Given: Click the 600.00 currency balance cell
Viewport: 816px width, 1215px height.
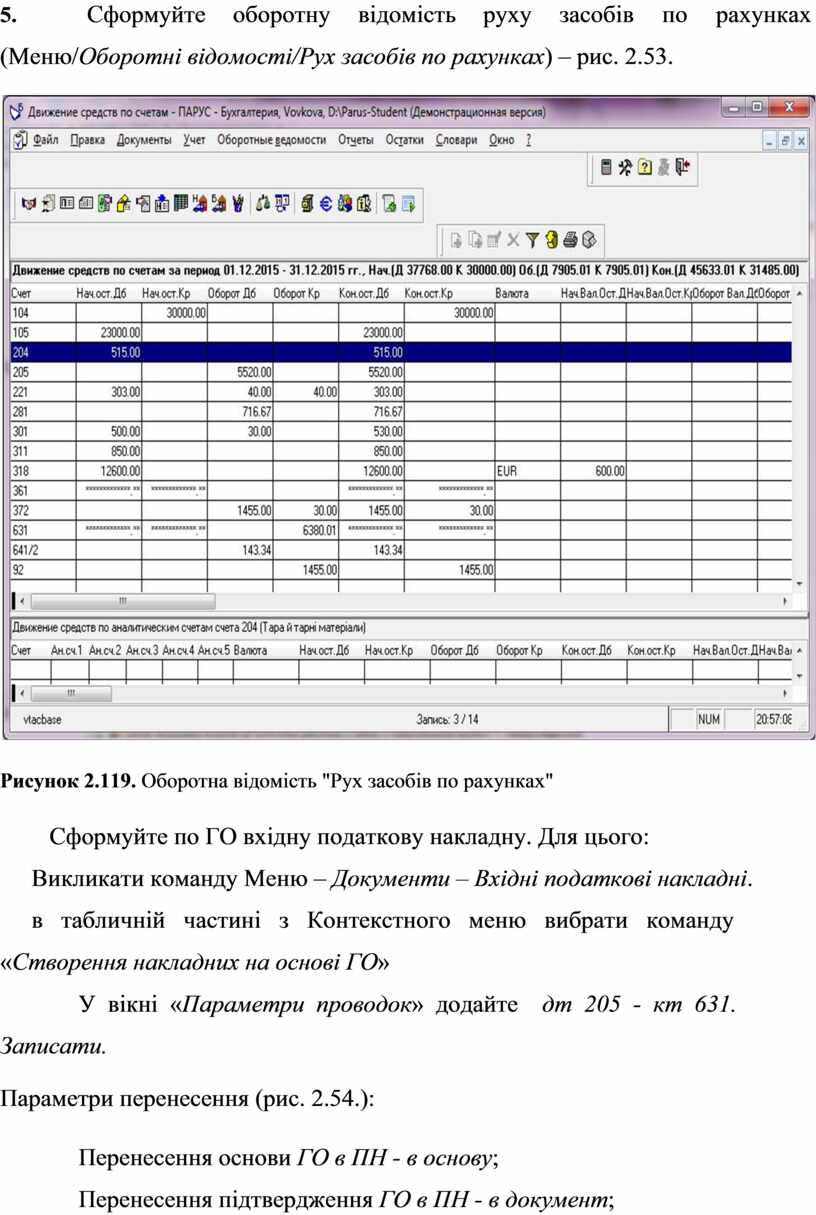Looking at the screenshot, I should coord(593,471).
